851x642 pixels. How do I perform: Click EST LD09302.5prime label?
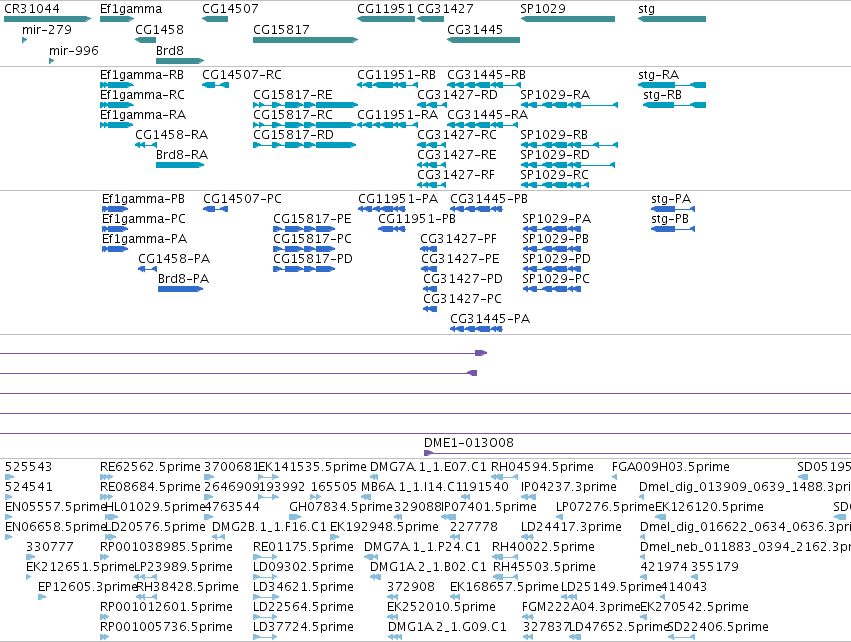pyautogui.click(x=303, y=567)
